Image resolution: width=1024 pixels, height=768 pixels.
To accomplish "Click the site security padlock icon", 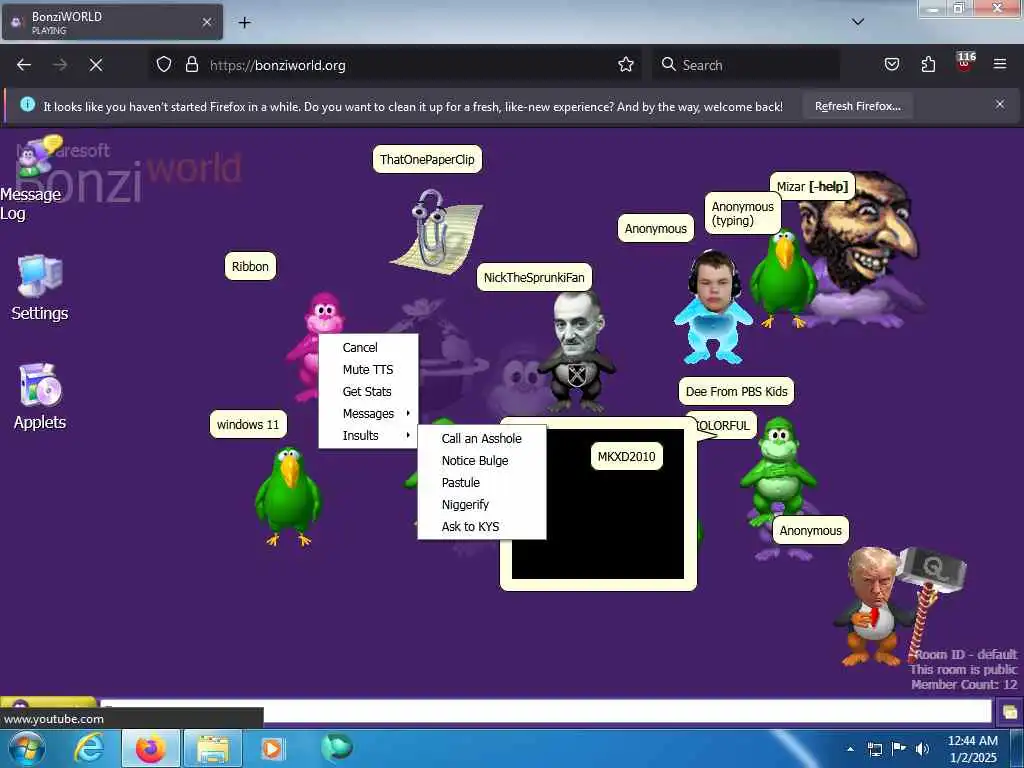I will [x=191, y=65].
